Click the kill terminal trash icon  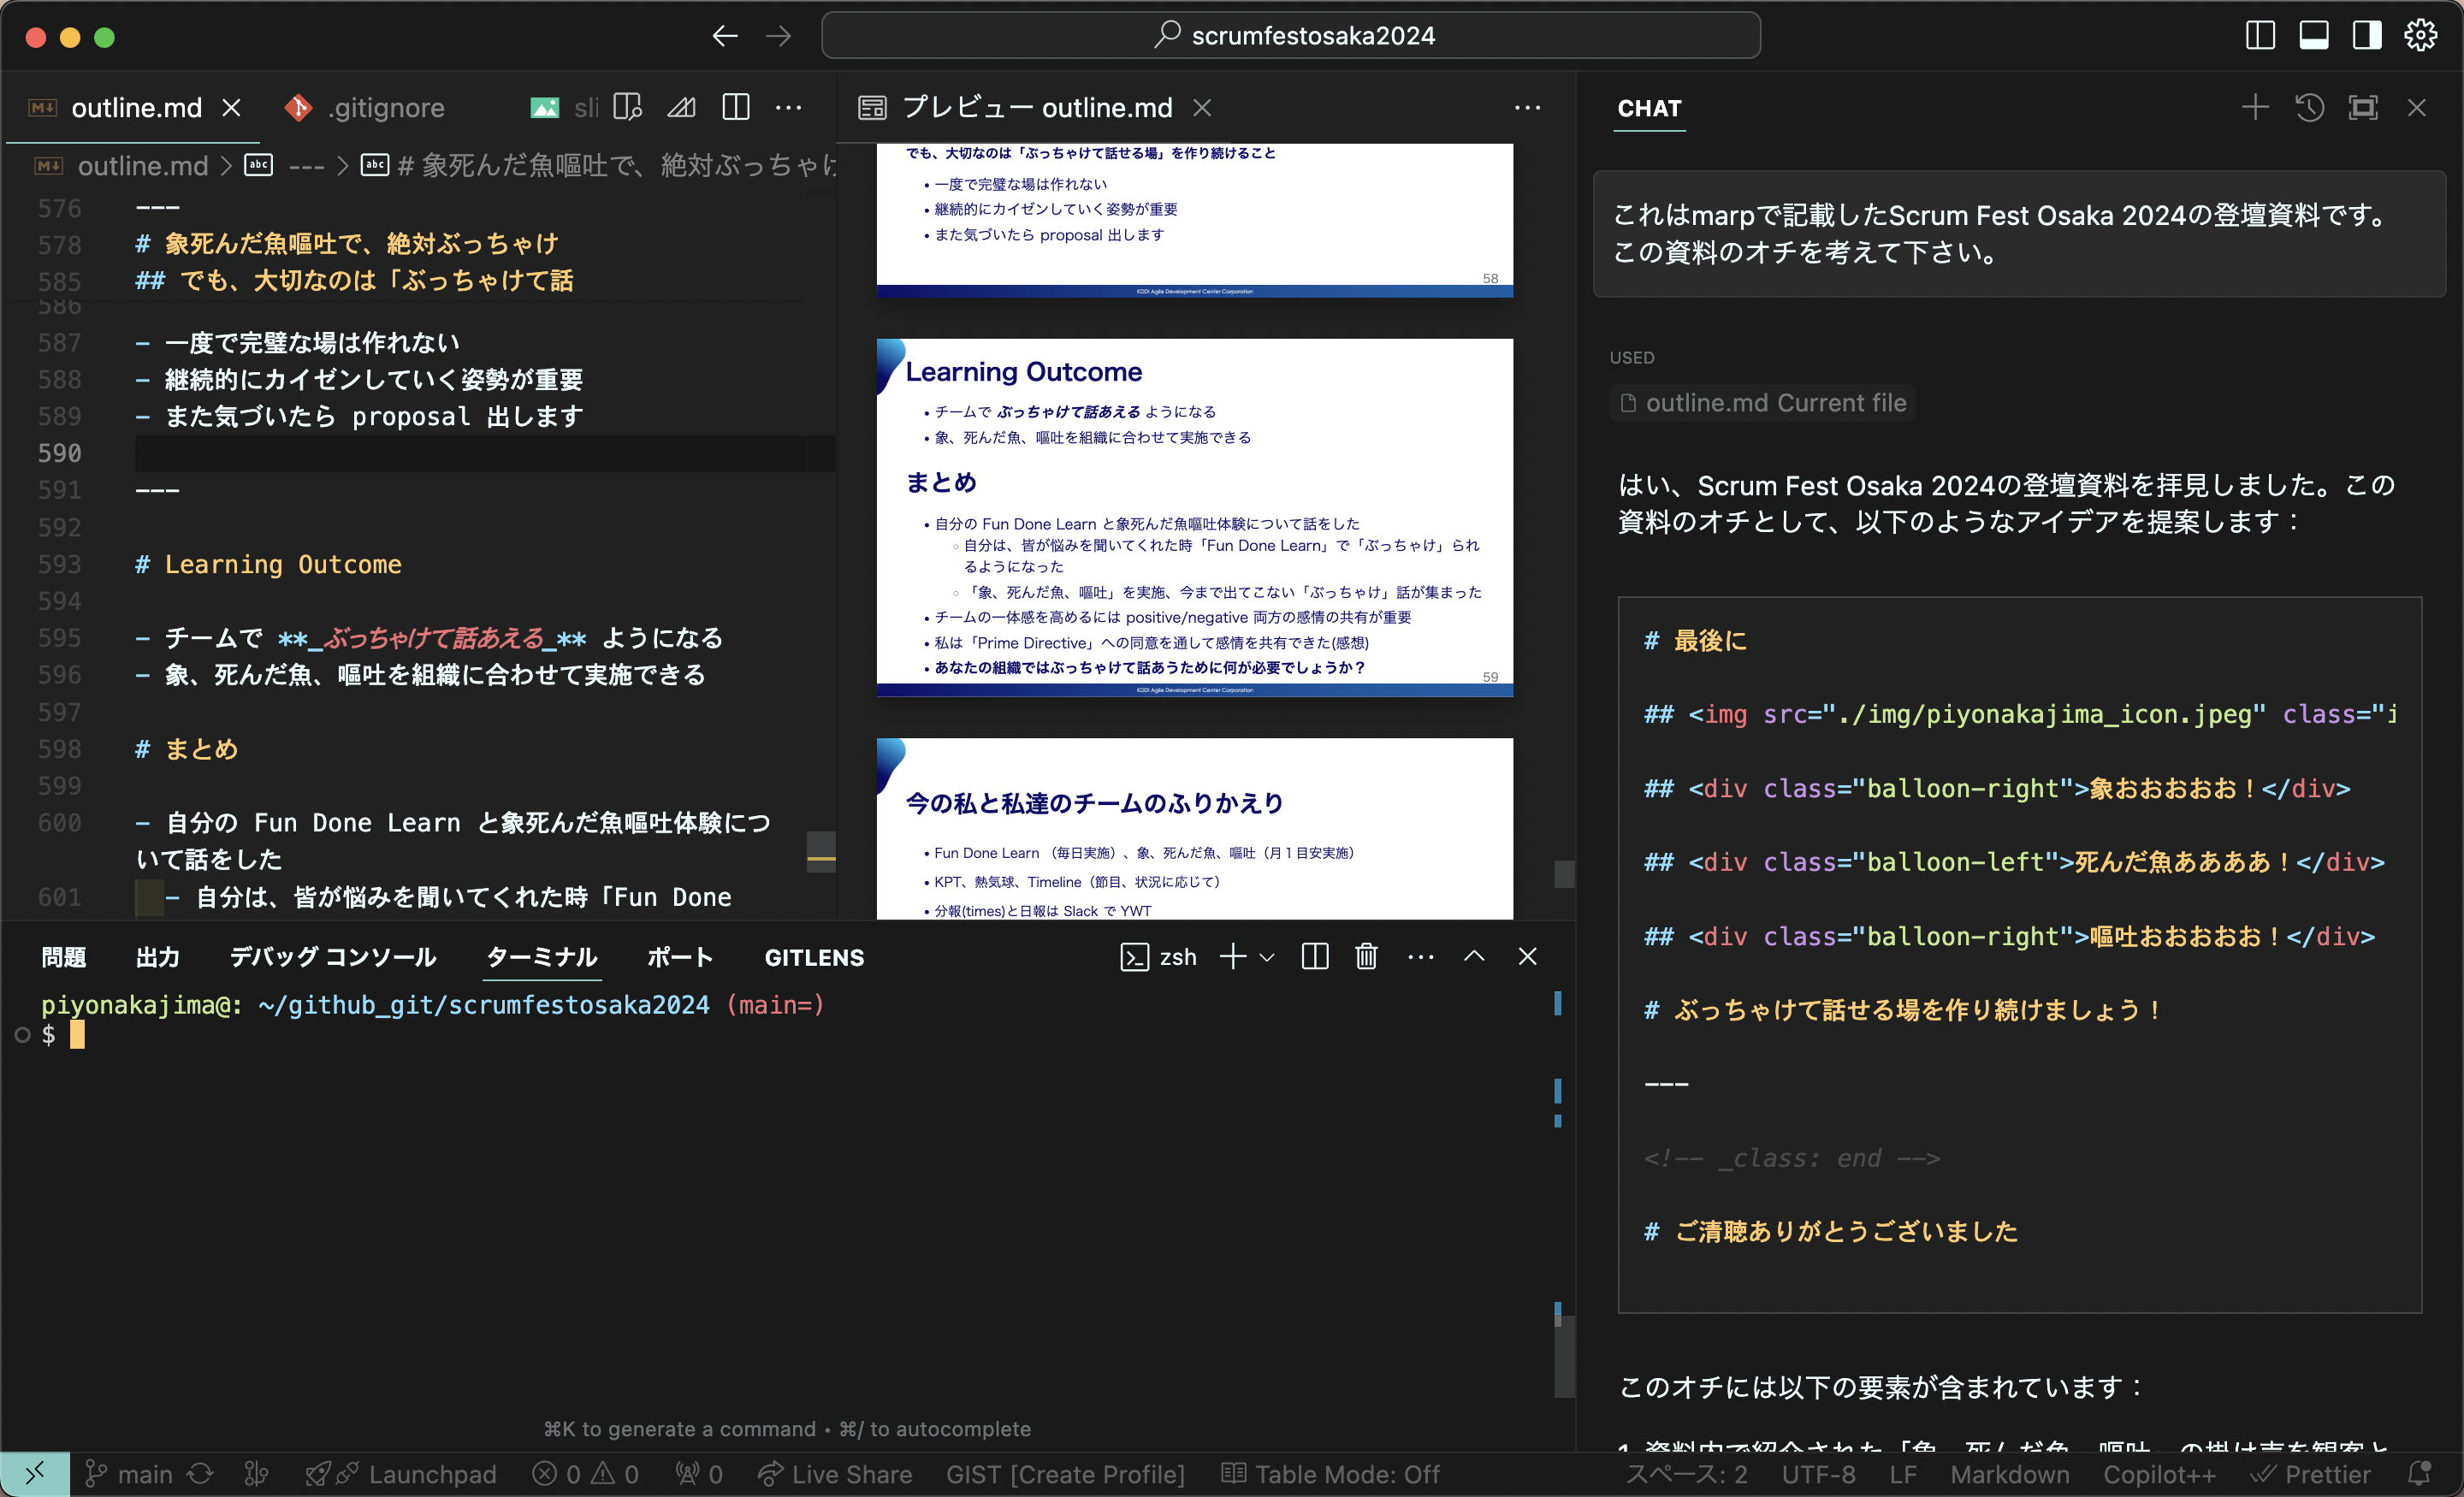(x=1366, y=957)
